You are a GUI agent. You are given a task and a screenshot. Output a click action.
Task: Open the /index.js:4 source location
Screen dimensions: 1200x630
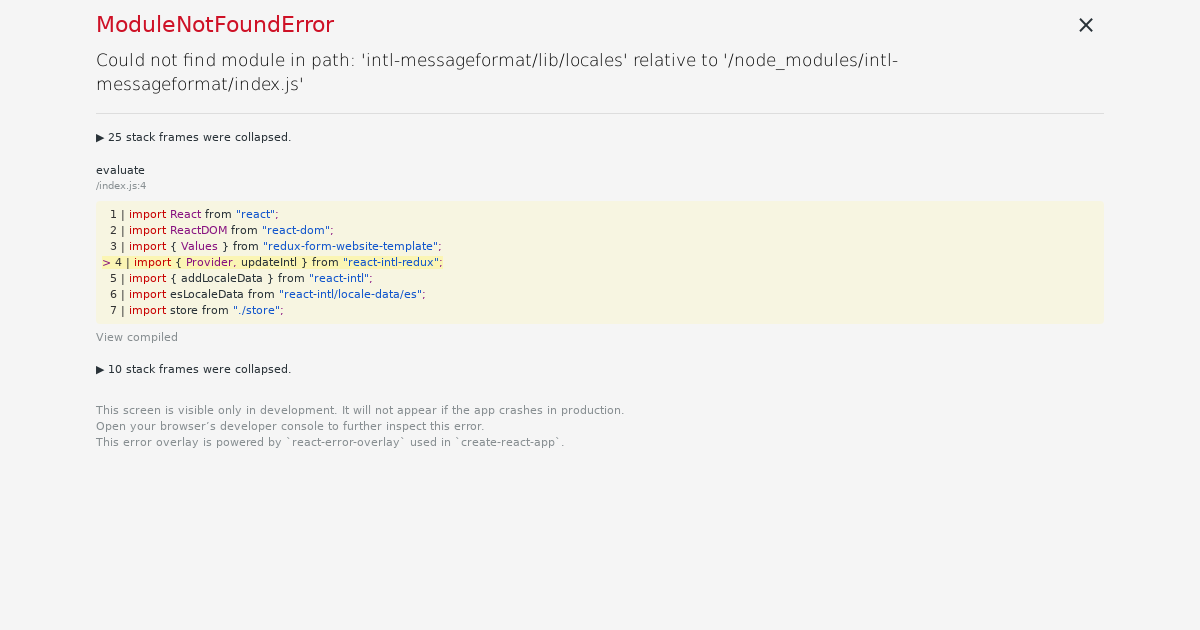point(120,185)
